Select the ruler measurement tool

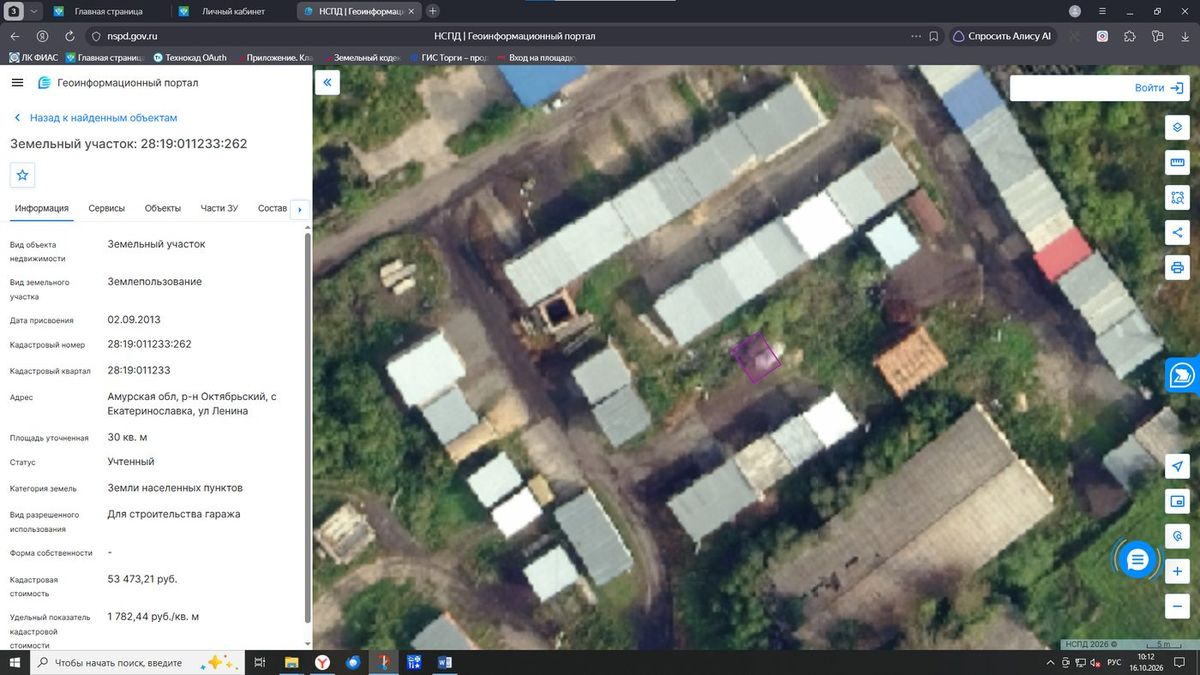1177,163
